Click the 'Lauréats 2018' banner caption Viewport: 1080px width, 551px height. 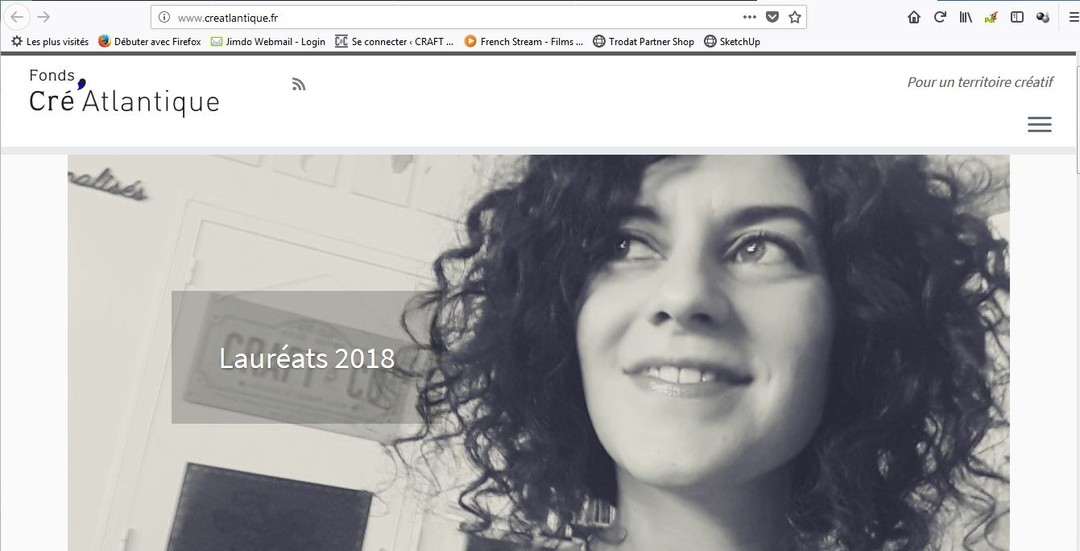click(307, 358)
